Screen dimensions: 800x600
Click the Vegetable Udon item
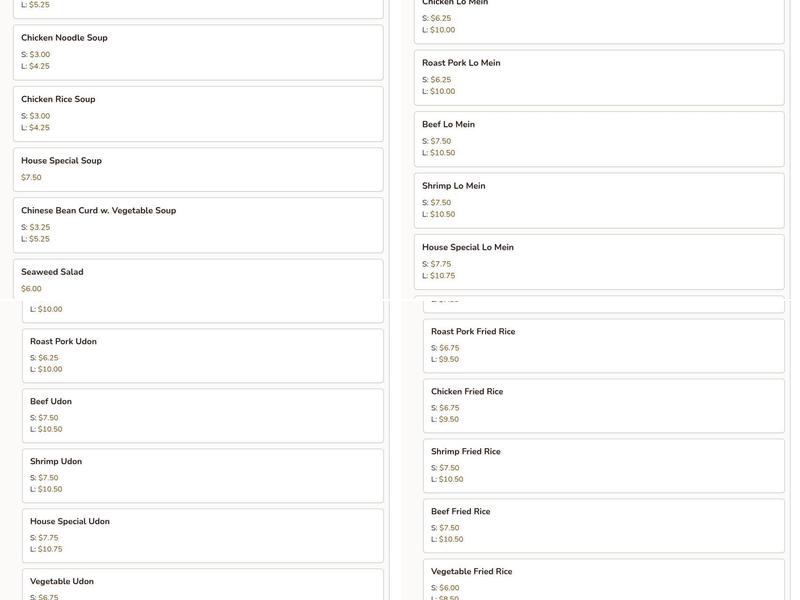point(202,586)
